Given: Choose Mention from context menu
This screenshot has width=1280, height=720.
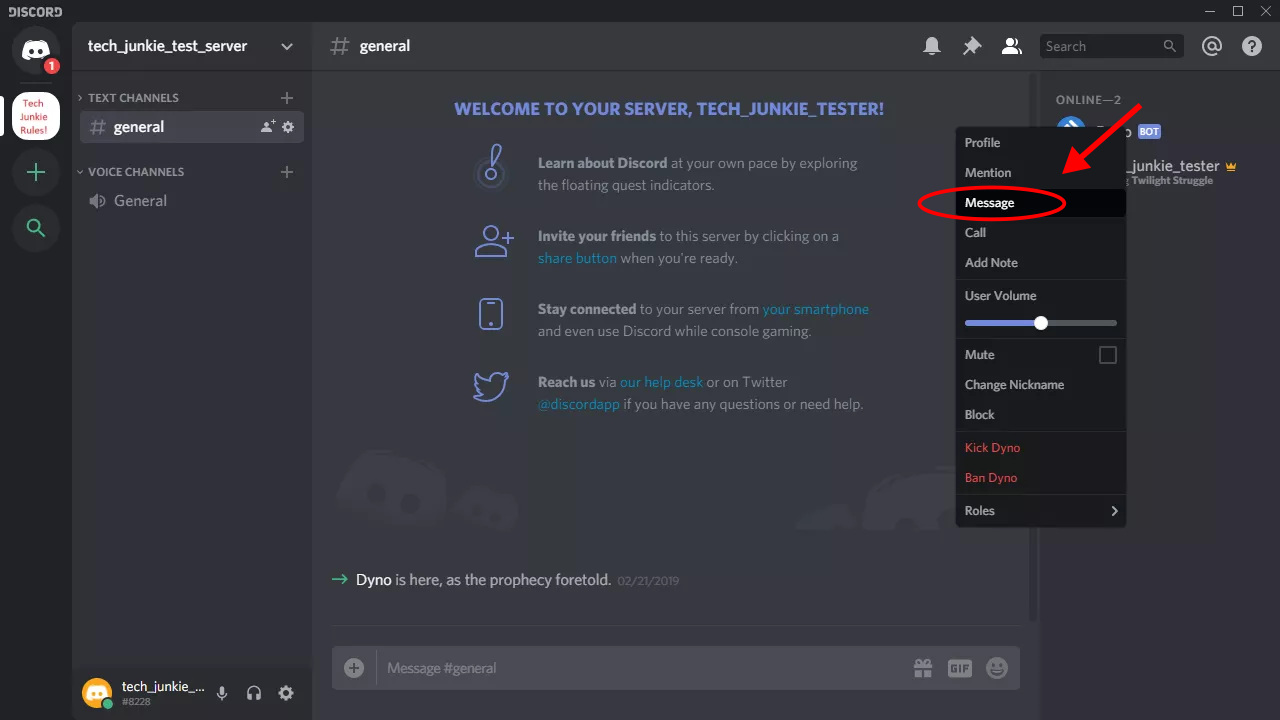Looking at the screenshot, I should (1041, 173).
